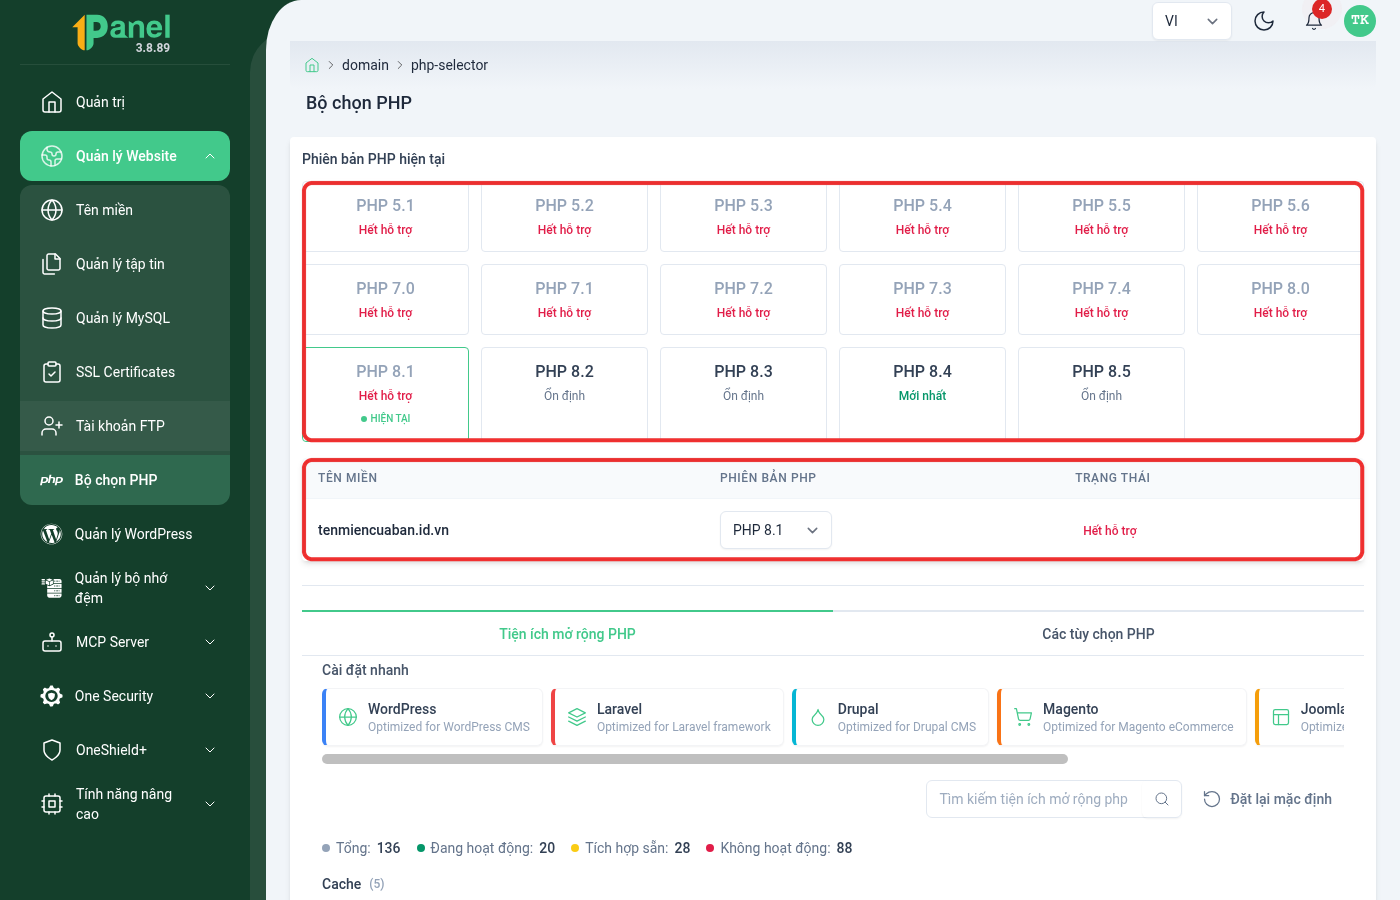1400x900 pixels.
Task: Click the Quản lý bộ nhớ đệm icon
Action: pyautogui.click(x=52, y=588)
